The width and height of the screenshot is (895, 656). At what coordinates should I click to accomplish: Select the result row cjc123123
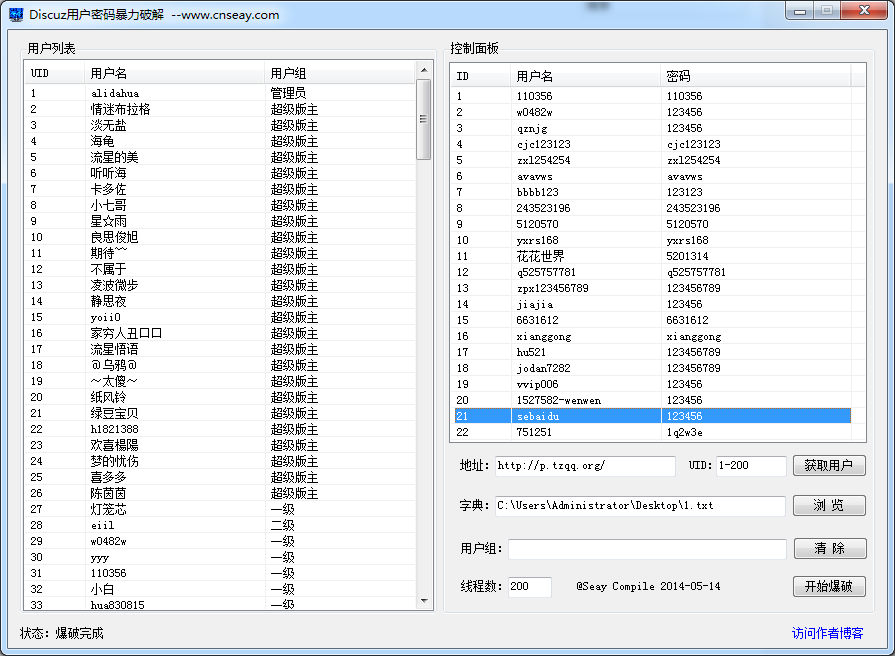(652, 144)
